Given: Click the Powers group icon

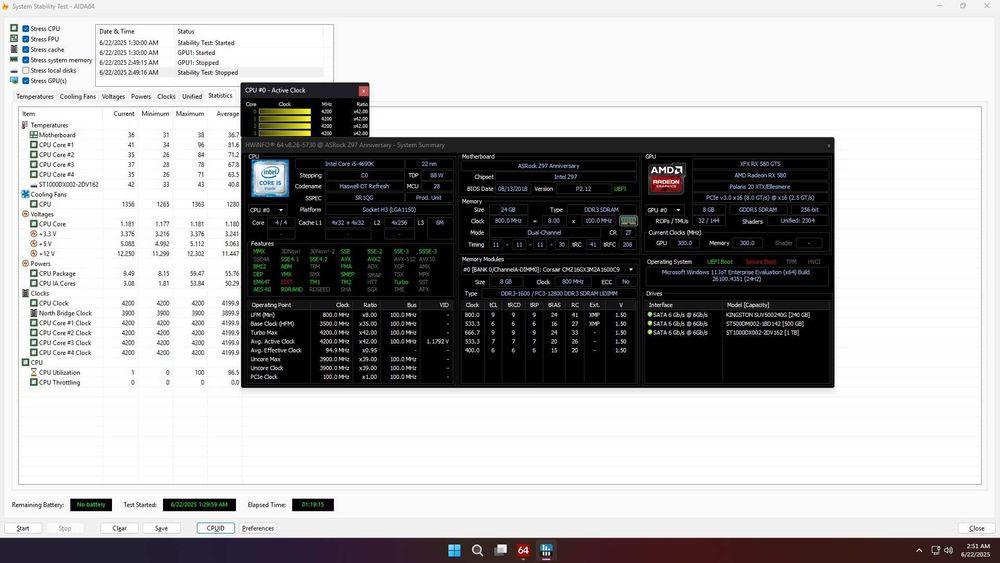Looking at the screenshot, I should [x=26, y=263].
